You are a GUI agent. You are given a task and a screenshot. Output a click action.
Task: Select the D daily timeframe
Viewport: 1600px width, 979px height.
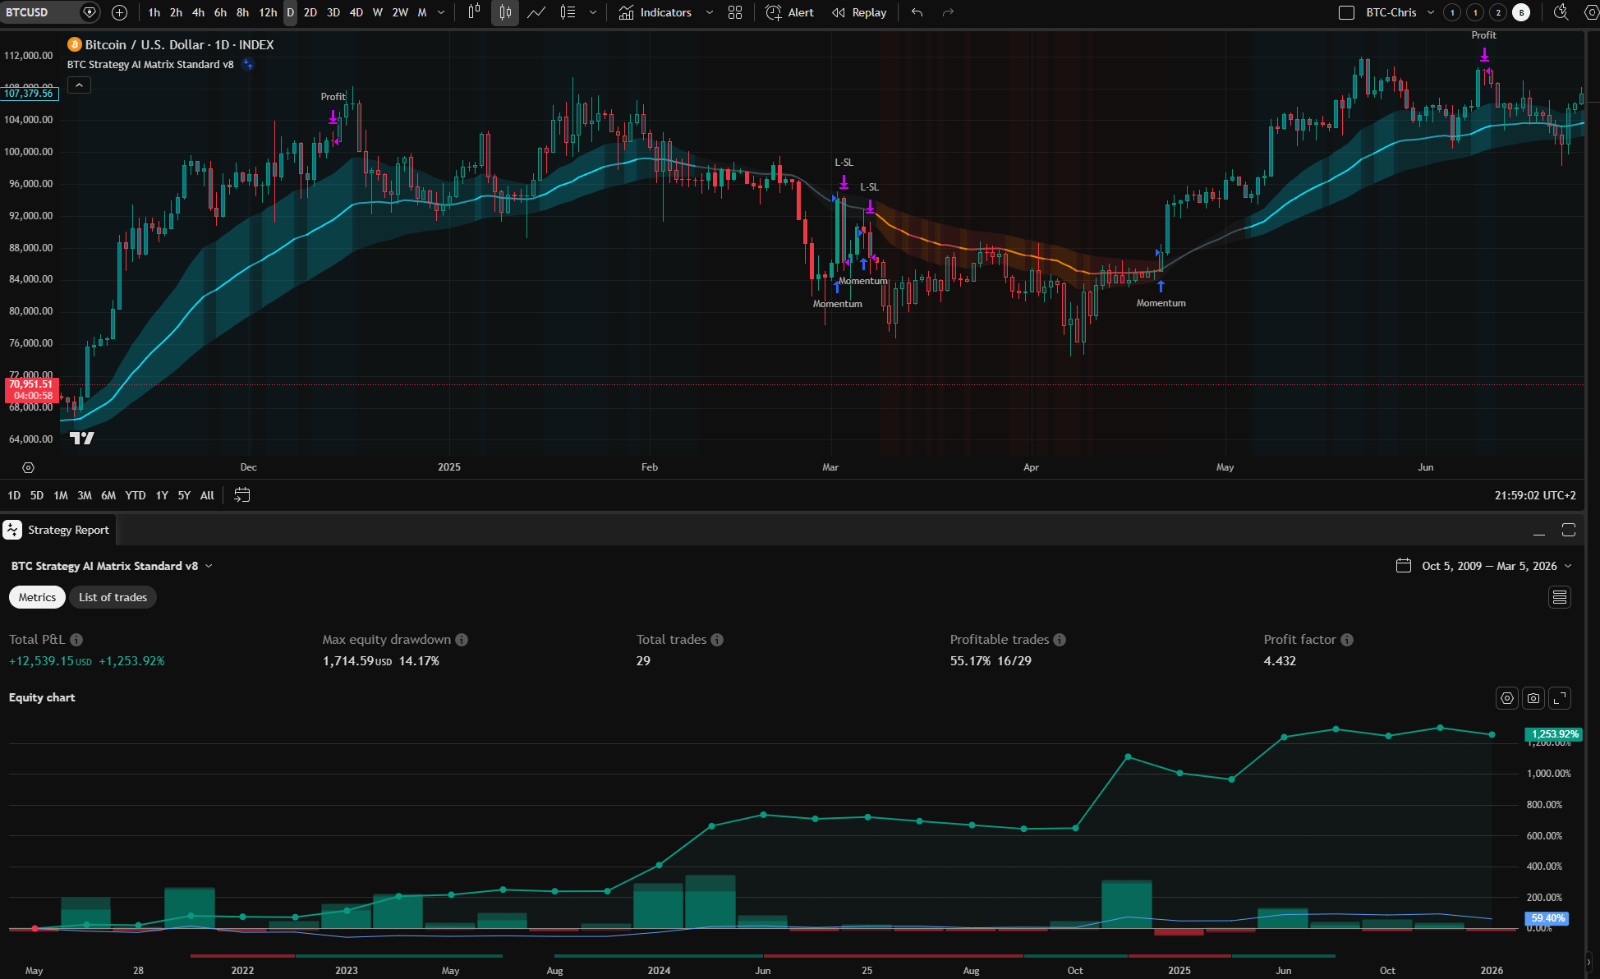point(290,13)
